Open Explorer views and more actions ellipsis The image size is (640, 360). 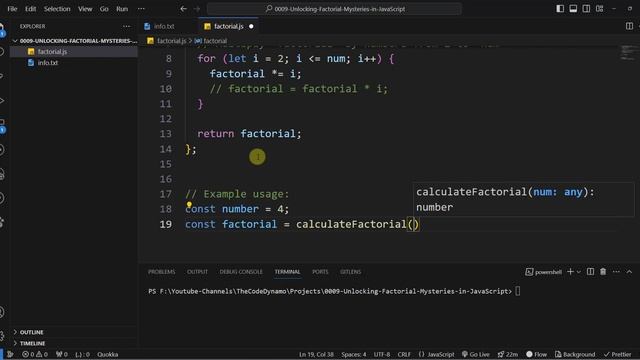(127, 26)
